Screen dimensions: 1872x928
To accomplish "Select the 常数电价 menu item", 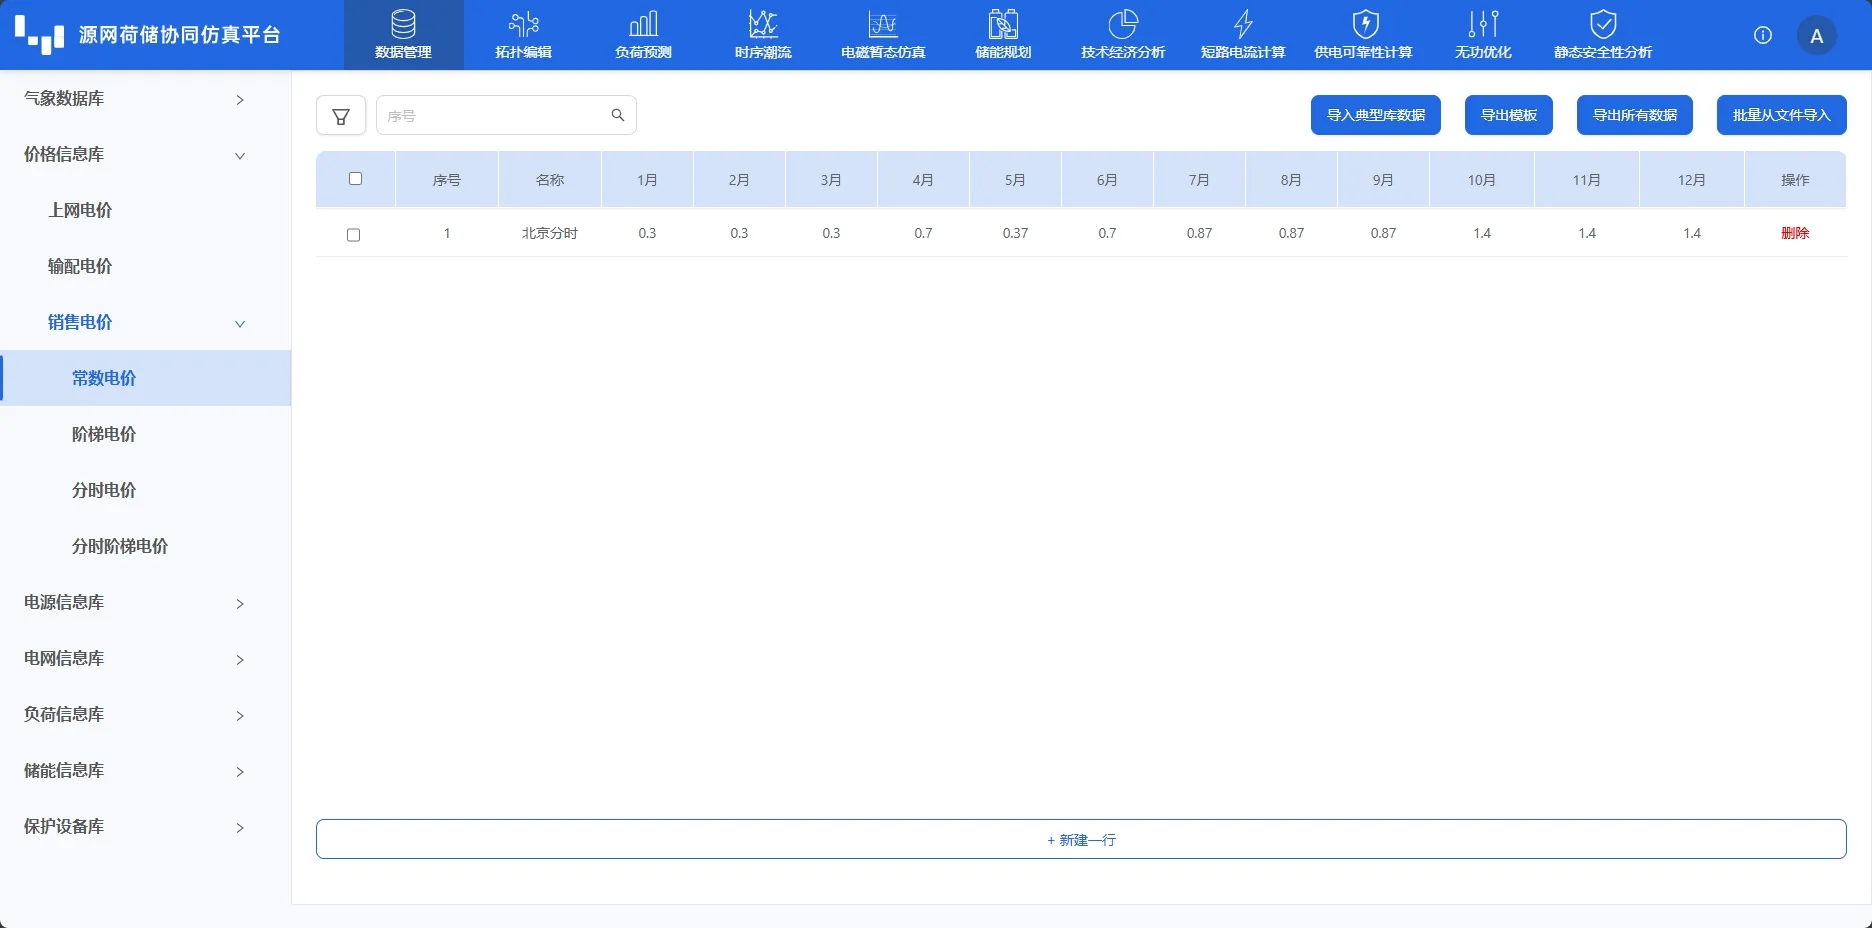I will click(x=145, y=378).
